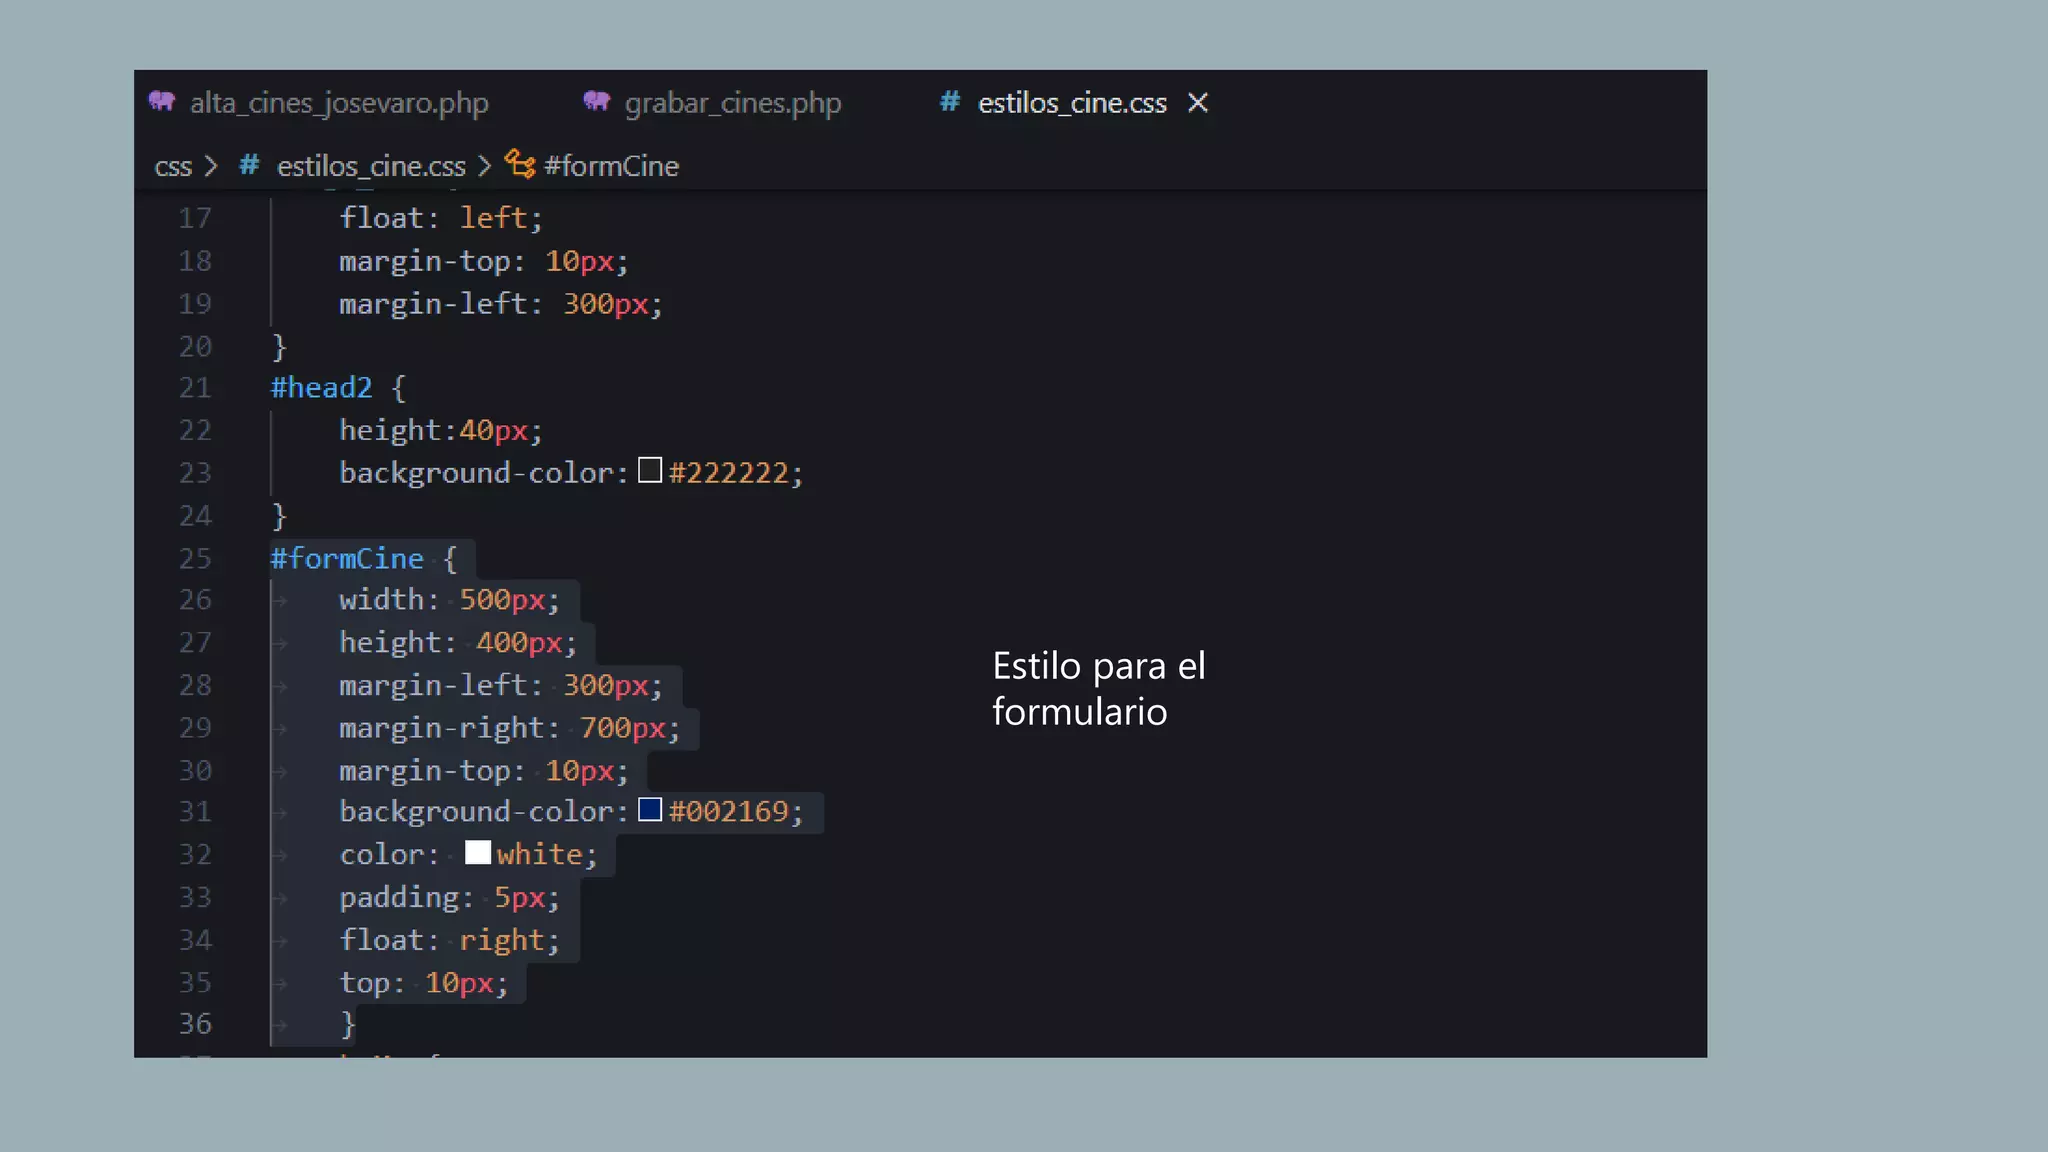Click PHP elephant icon on grabar_cines.php tab
2048x1152 pixels.
click(x=597, y=101)
